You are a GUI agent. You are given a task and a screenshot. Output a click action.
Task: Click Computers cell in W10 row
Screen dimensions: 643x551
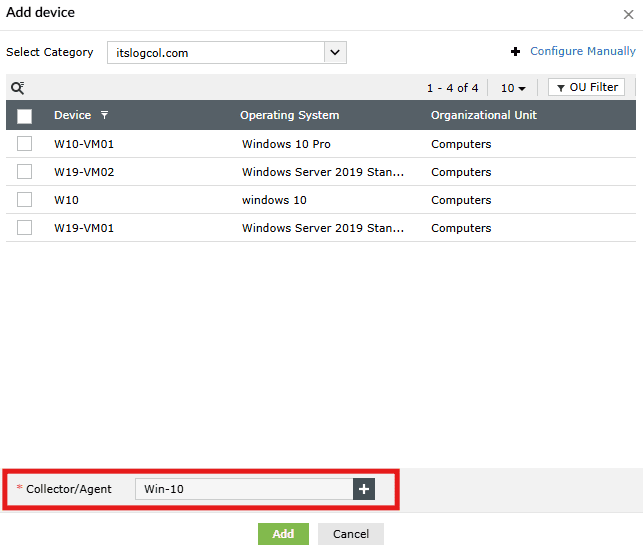461,200
